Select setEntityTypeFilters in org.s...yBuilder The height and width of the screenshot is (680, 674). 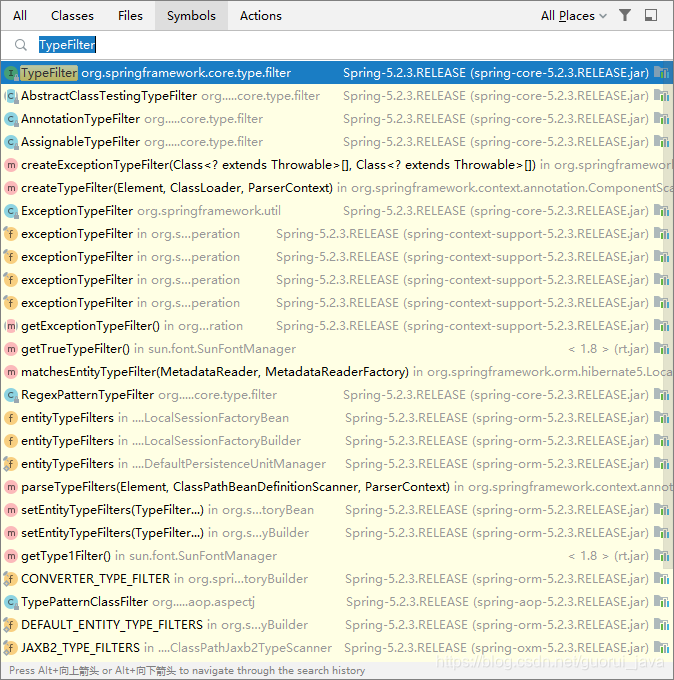tap(337, 533)
